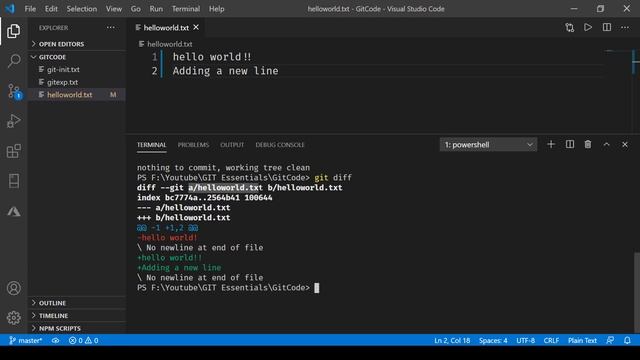The height and width of the screenshot is (360, 640).
Task: Switch to the Problems panel tab
Action: (x=193, y=145)
